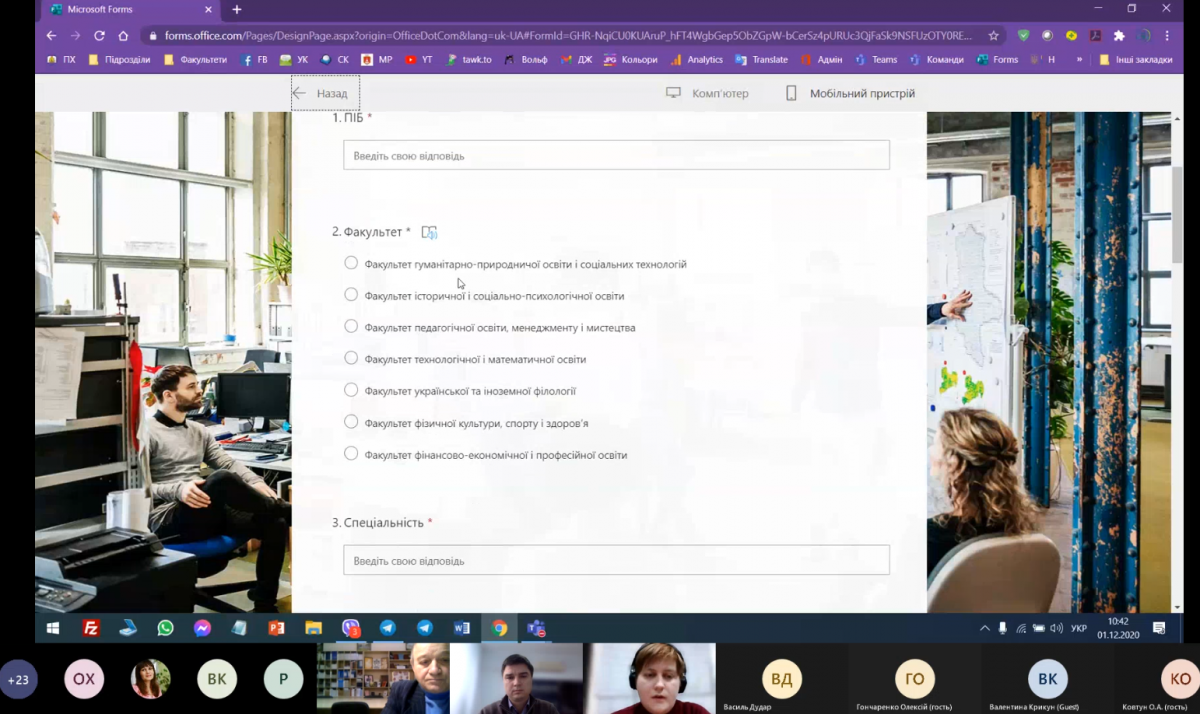Expand the Факультети bookmark folder
This screenshot has width=1200, height=714.
pos(196,60)
